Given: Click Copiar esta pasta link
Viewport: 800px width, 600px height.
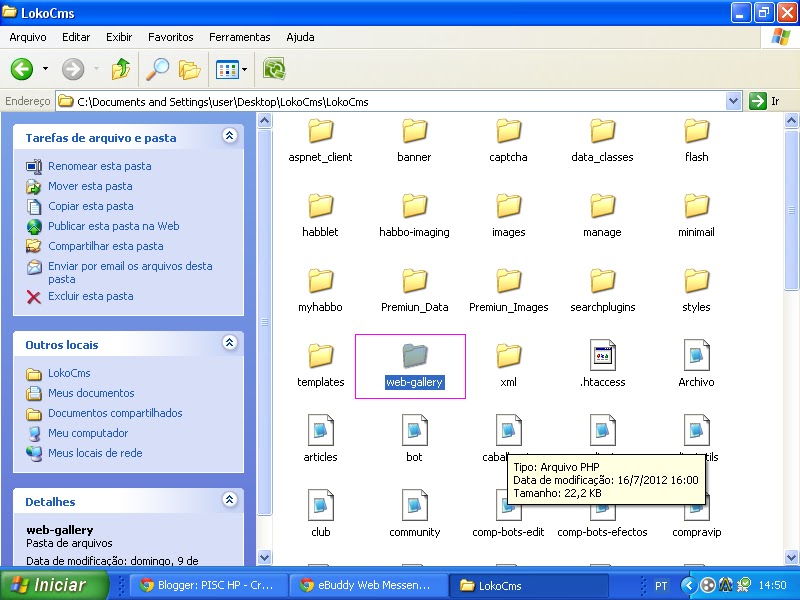Looking at the screenshot, I should click(x=90, y=206).
